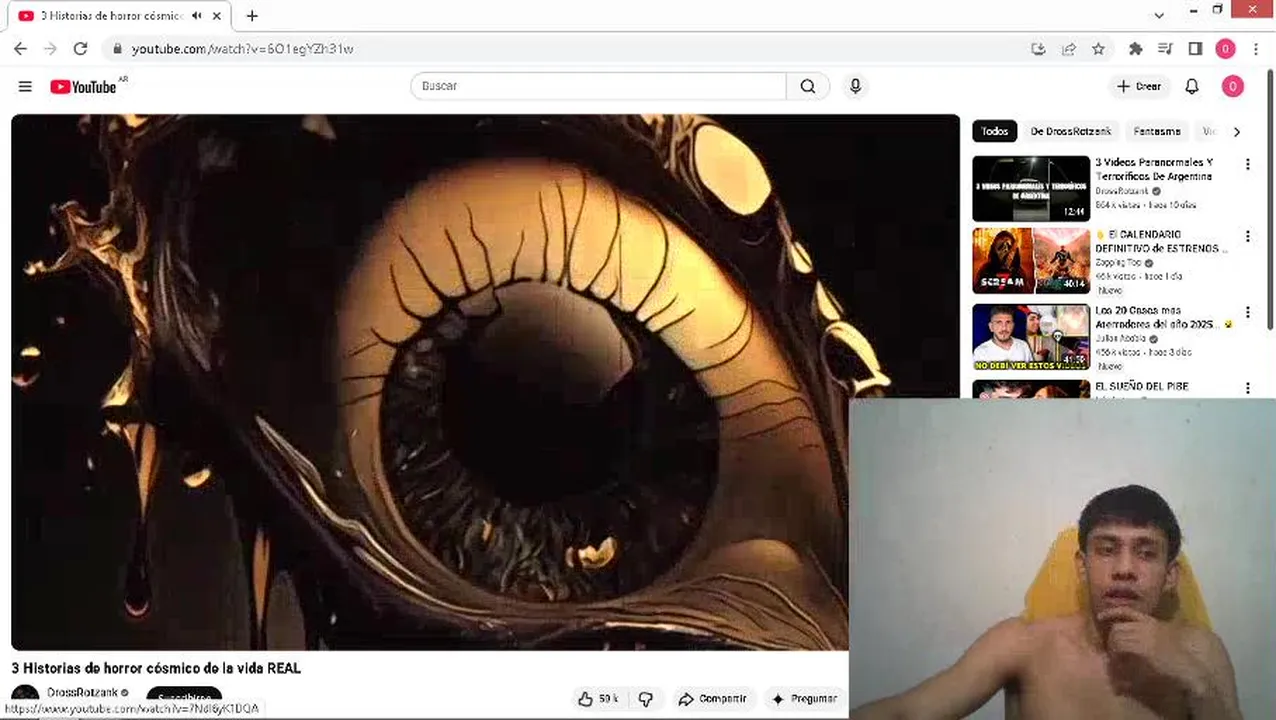The image size is (1276, 720).
Task: Click the Preguntar button
Action: (x=803, y=699)
